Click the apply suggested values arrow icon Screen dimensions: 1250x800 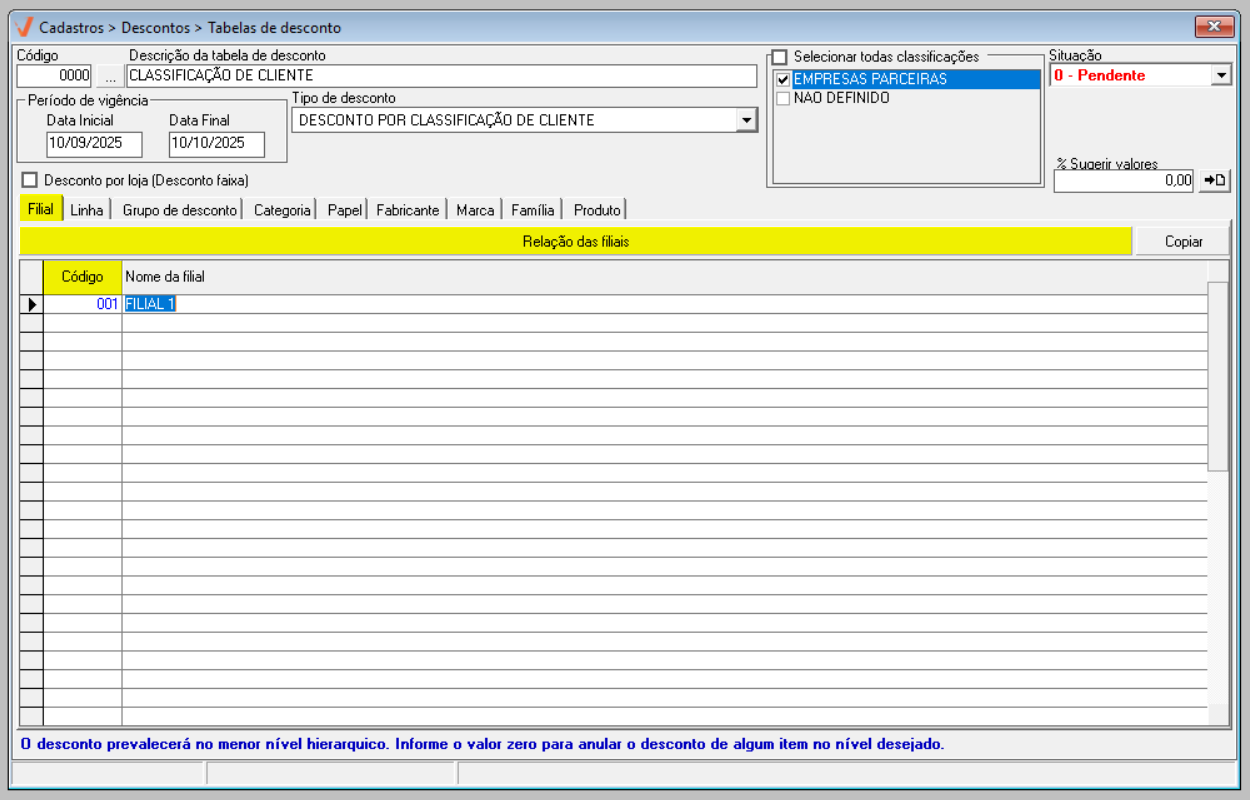coord(1214,180)
